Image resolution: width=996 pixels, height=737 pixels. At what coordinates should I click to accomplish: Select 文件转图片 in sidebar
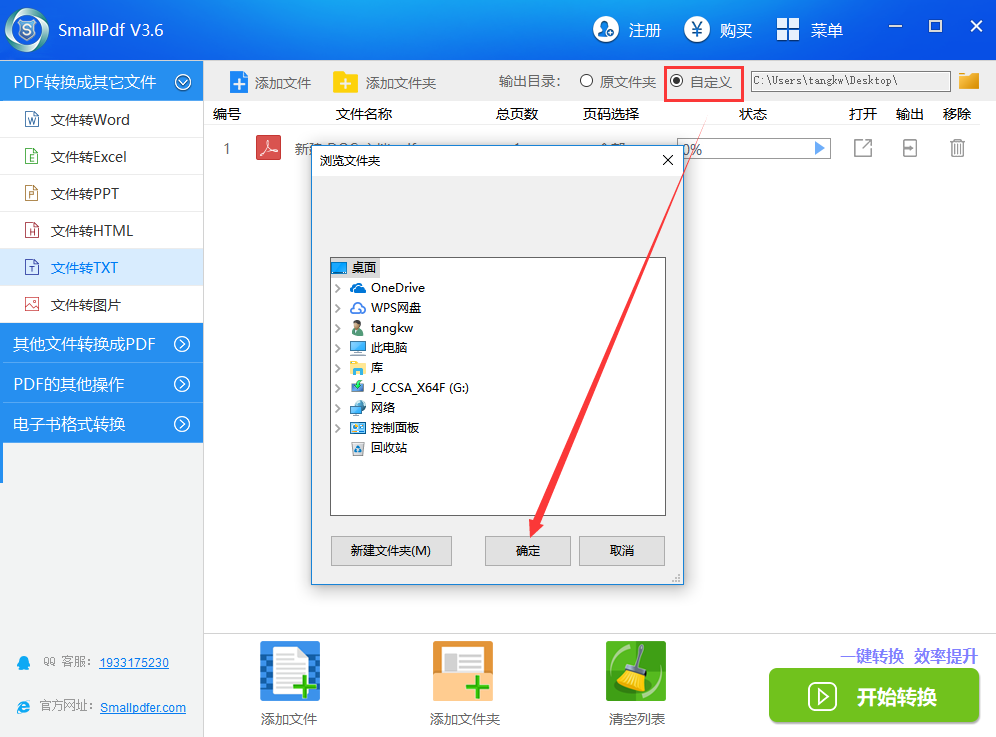pos(102,304)
